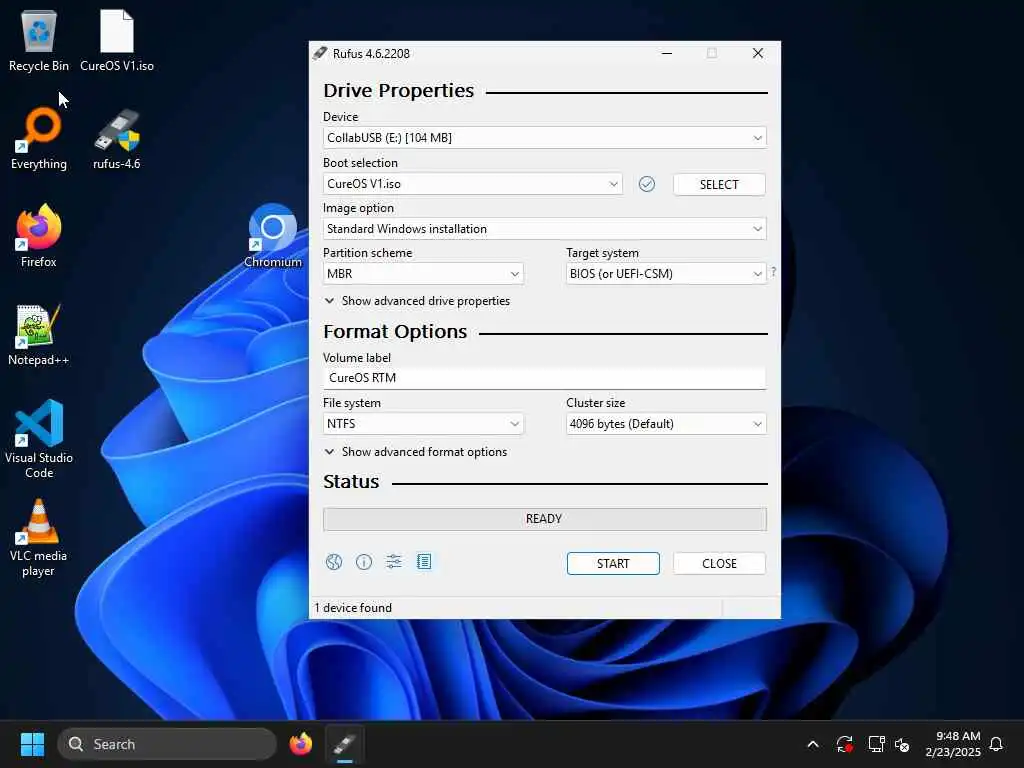Click the 'Partition scheme' label
This screenshot has width=1024, height=768.
[368, 253]
